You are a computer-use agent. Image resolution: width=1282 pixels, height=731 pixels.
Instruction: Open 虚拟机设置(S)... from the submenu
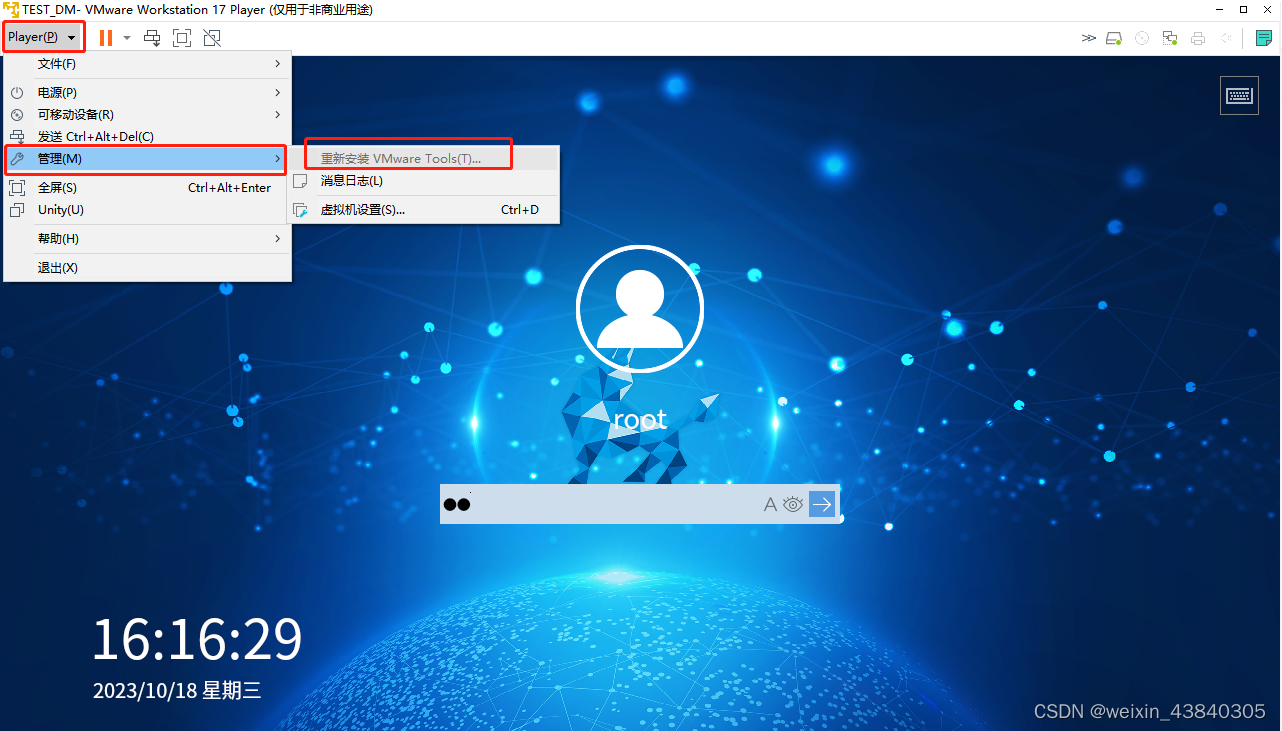425,210
